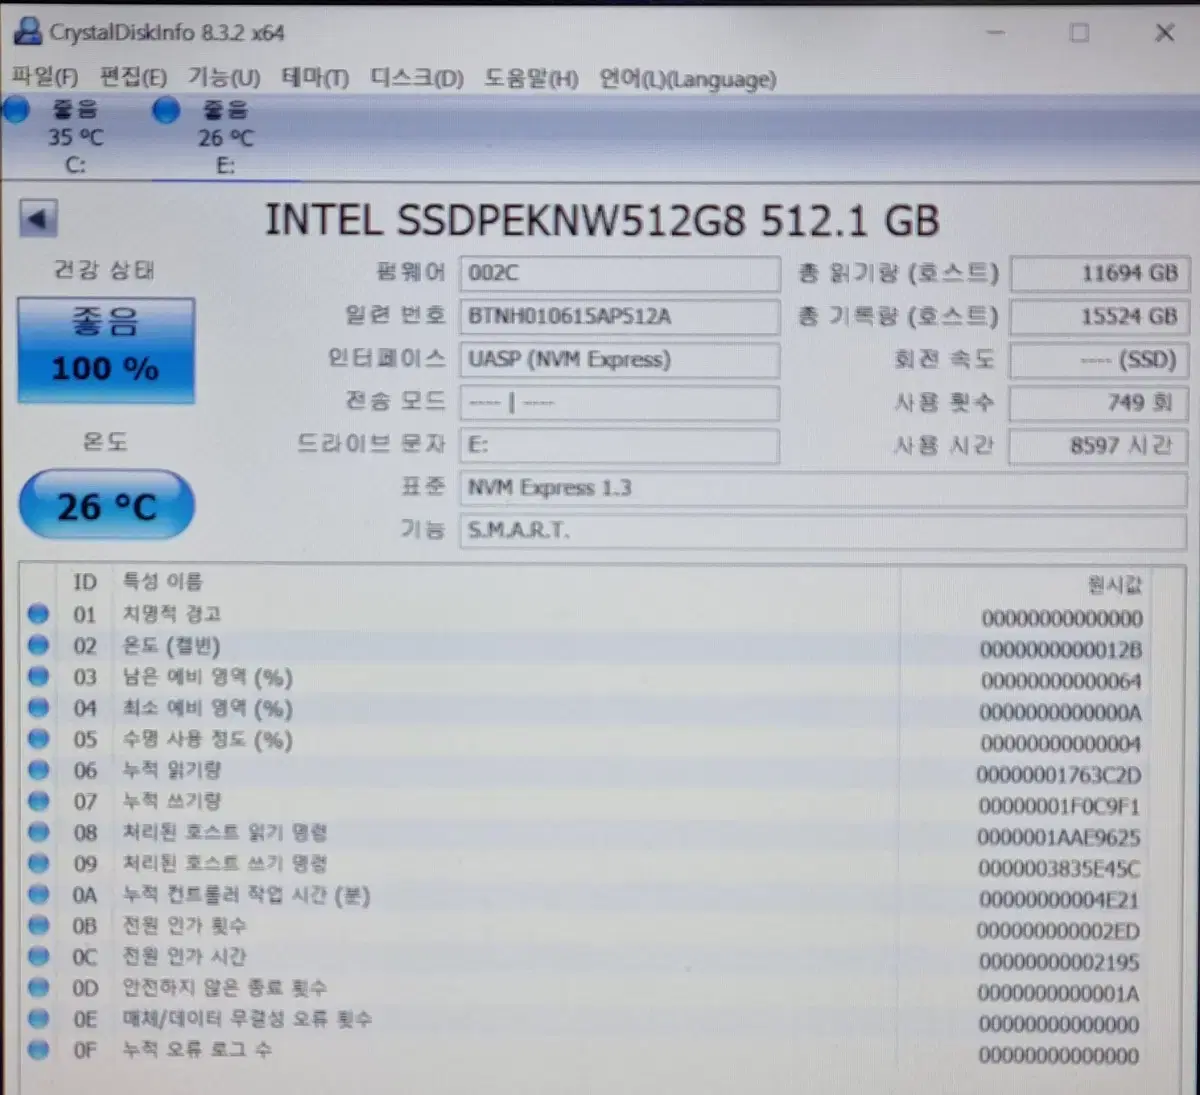This screenshot has width=1200, height=1095.
Task: Select the 남은 예비 영역 (%) attribute name
Action: [208, 677]
